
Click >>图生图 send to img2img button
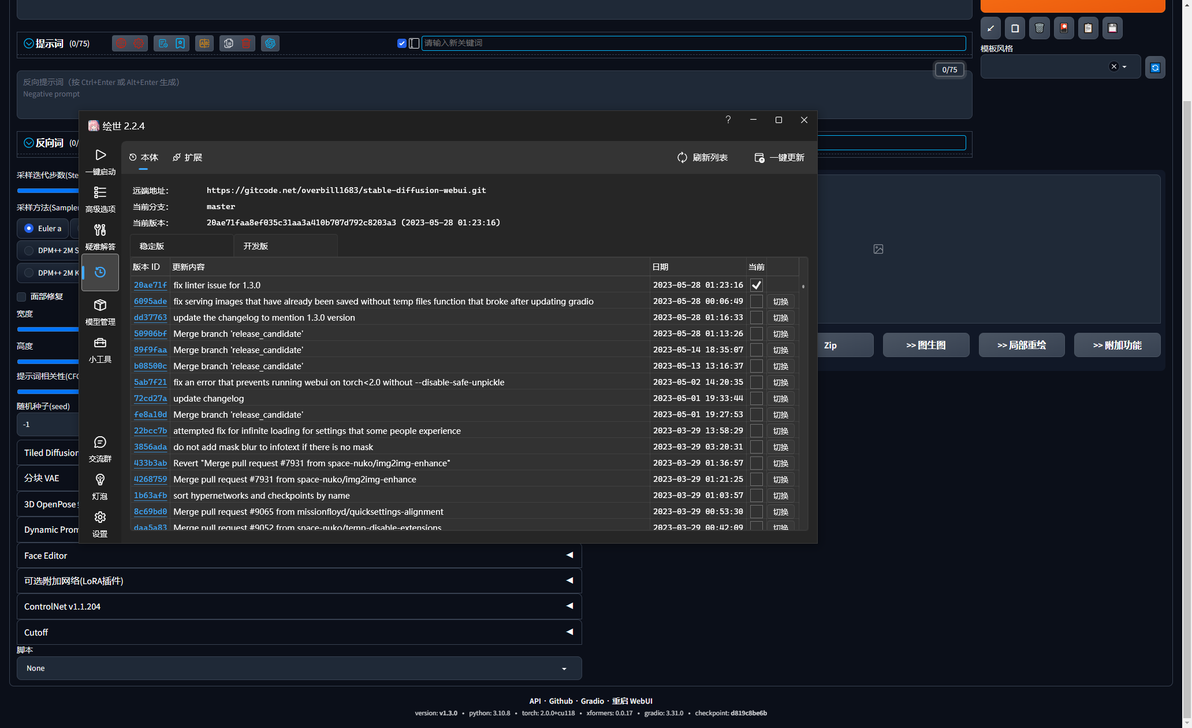[x=926, y=345]
